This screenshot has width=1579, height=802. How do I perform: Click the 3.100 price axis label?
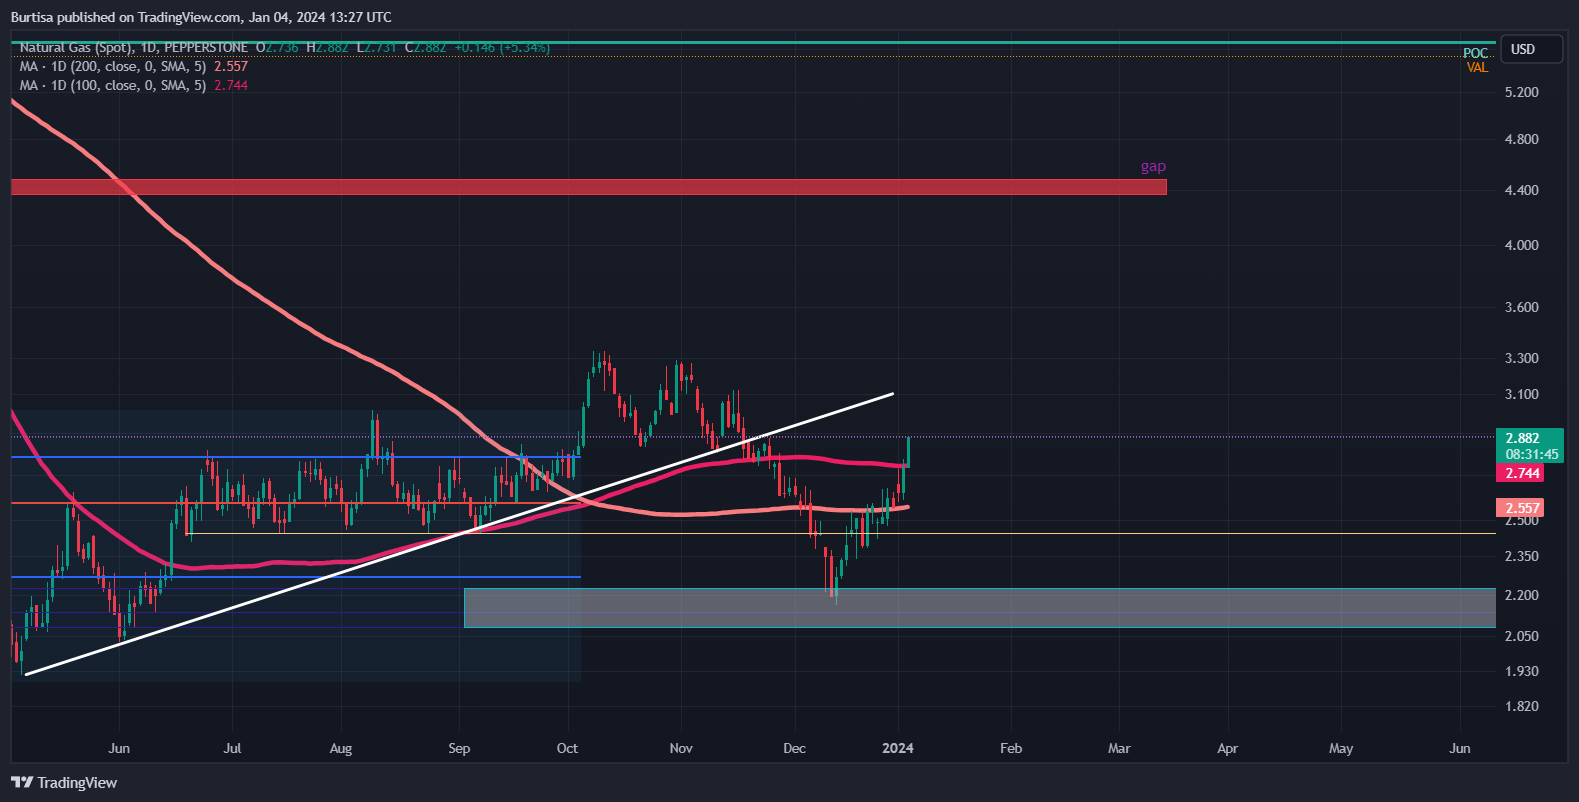1521,394
